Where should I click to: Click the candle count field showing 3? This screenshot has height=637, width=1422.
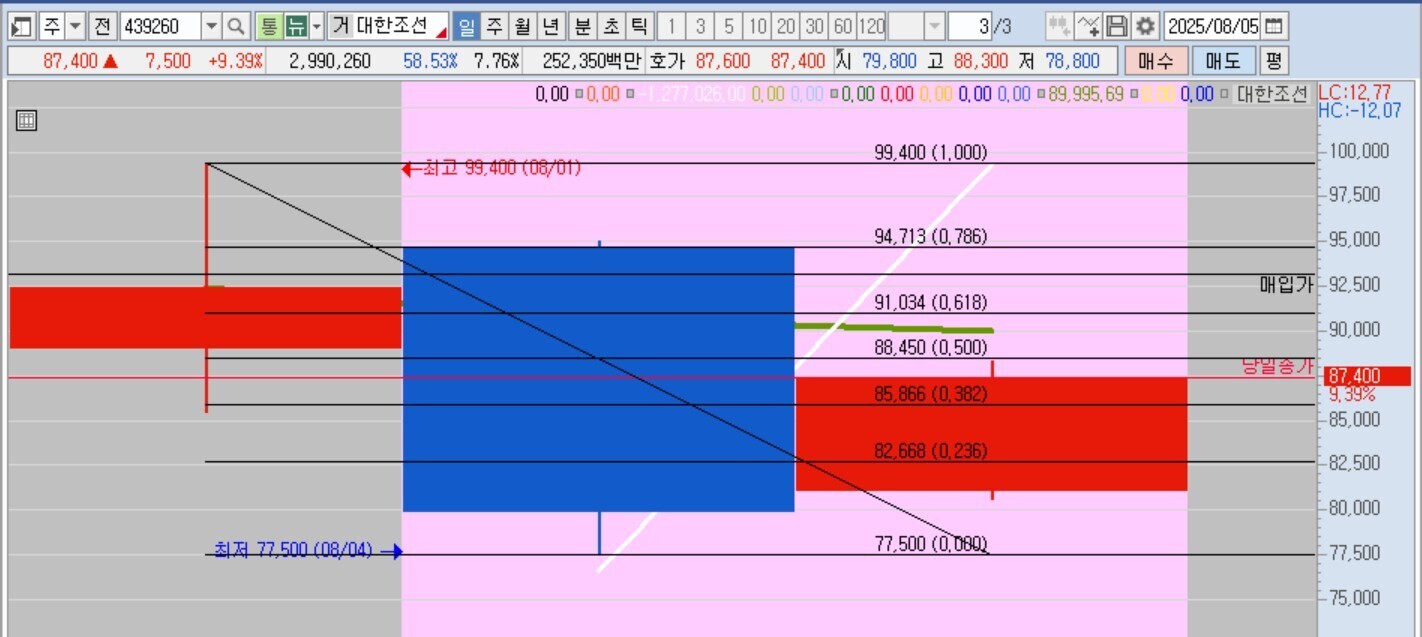click(970, 26)
